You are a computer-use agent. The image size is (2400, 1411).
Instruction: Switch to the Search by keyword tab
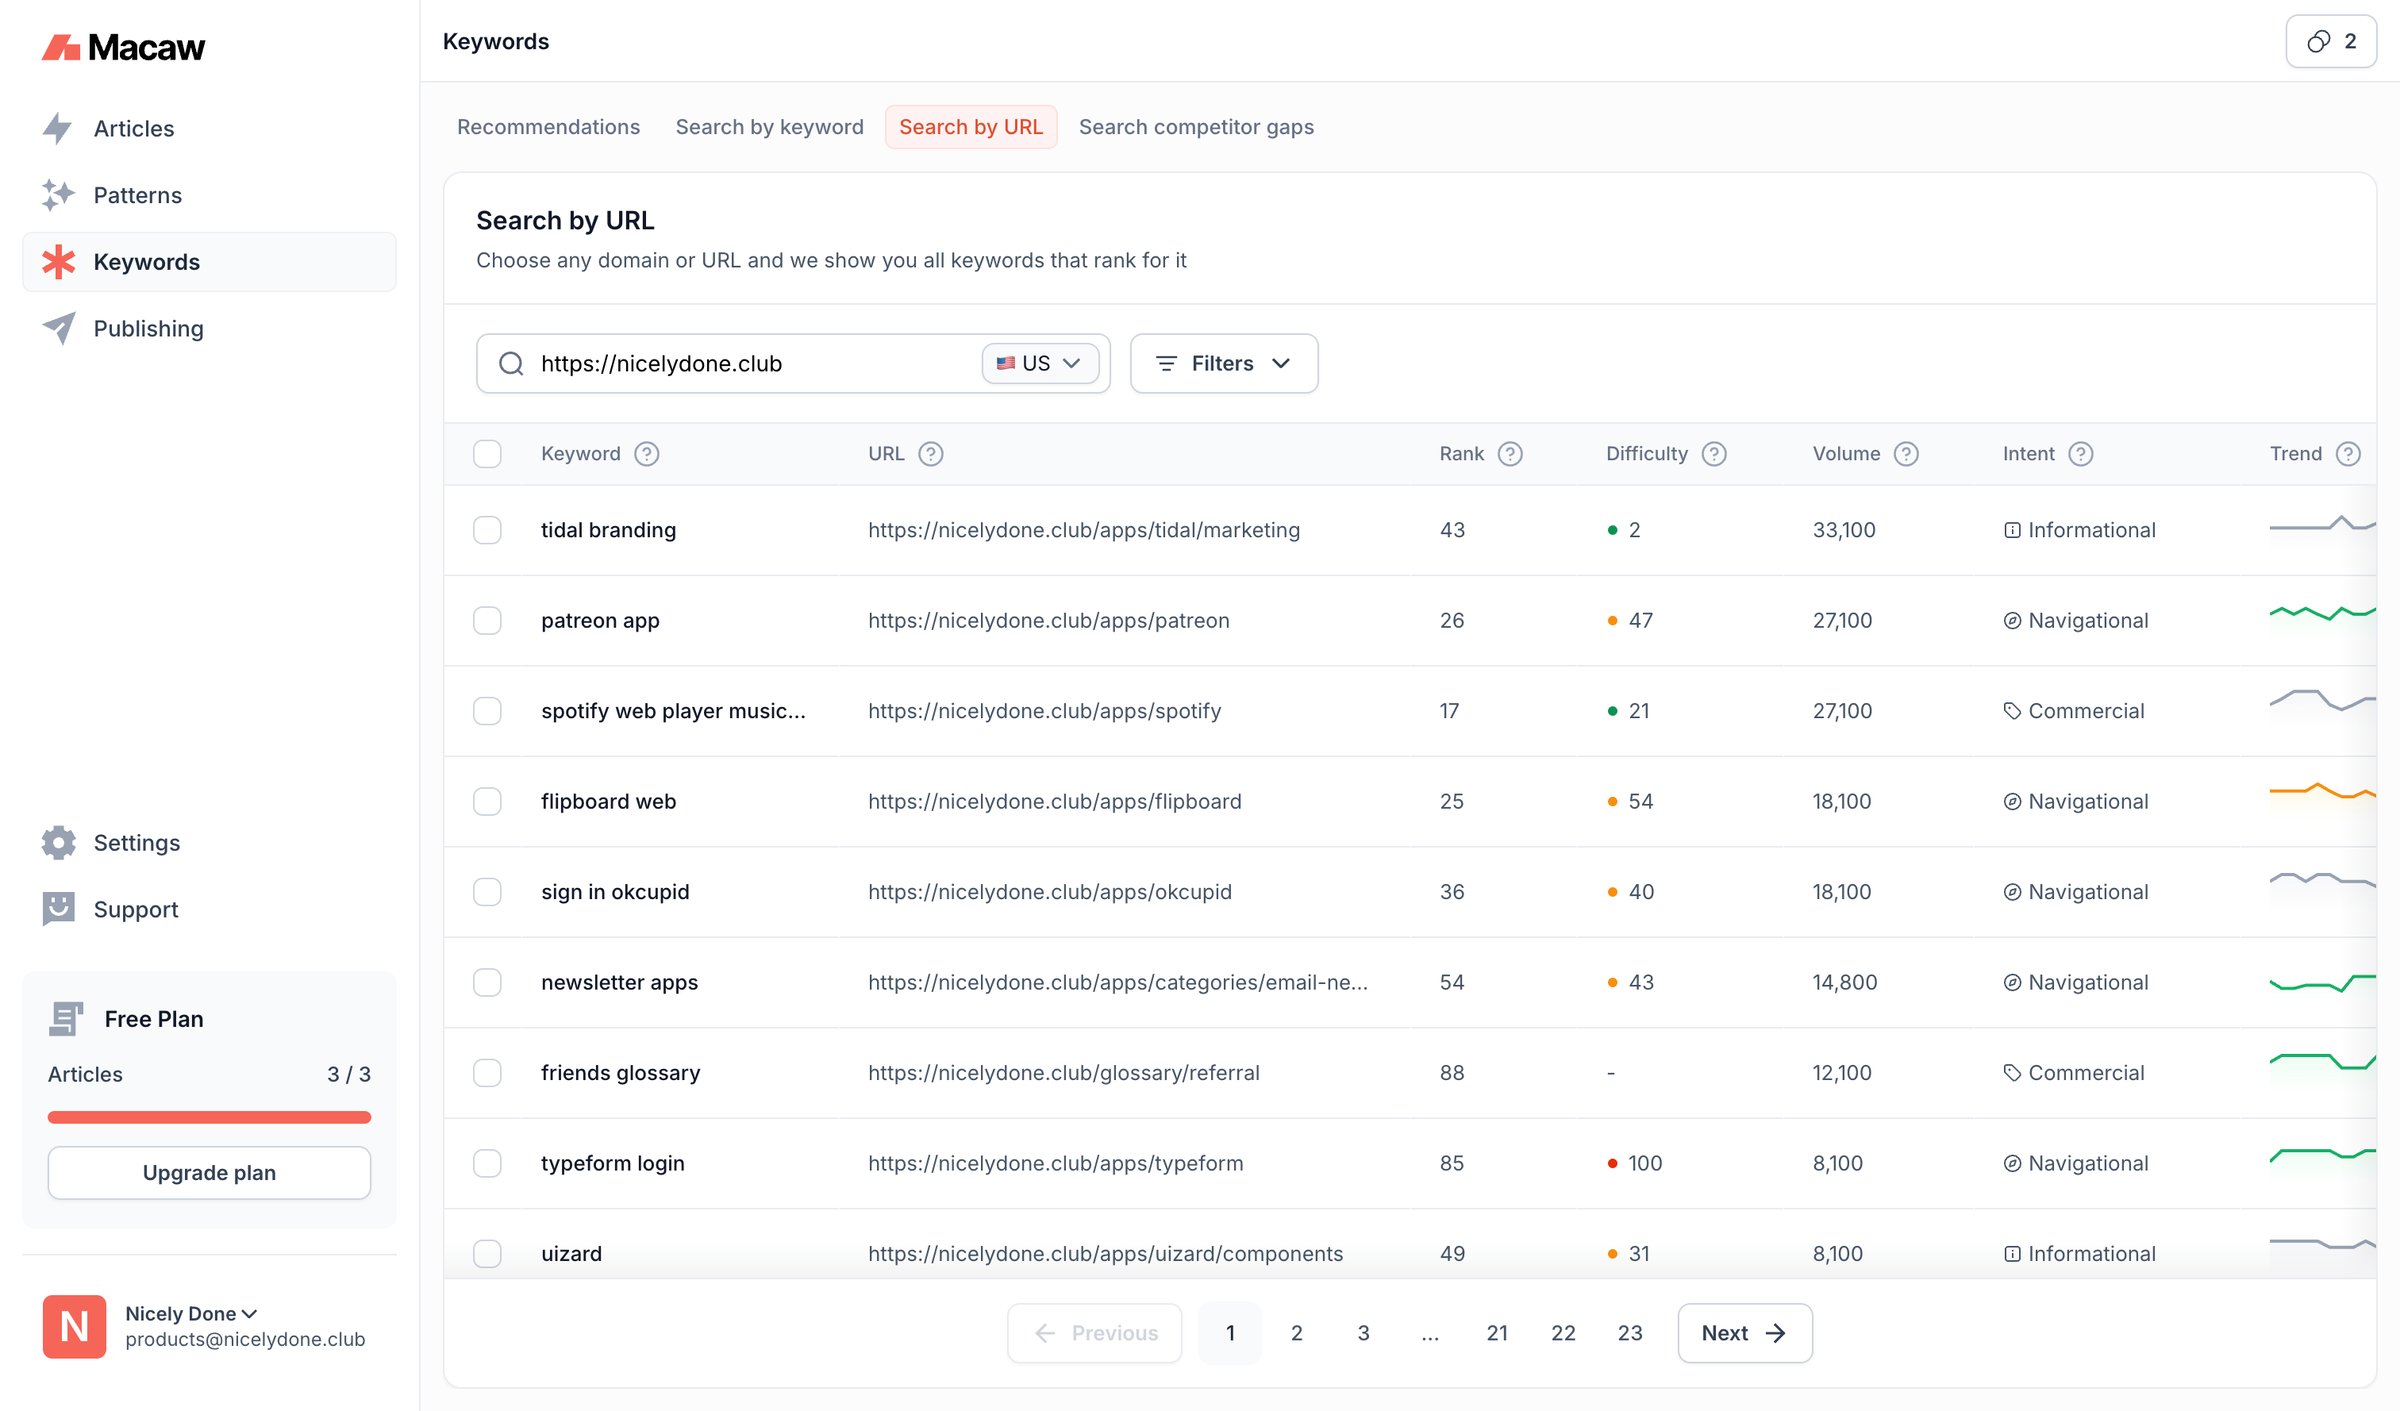[769, 127]
